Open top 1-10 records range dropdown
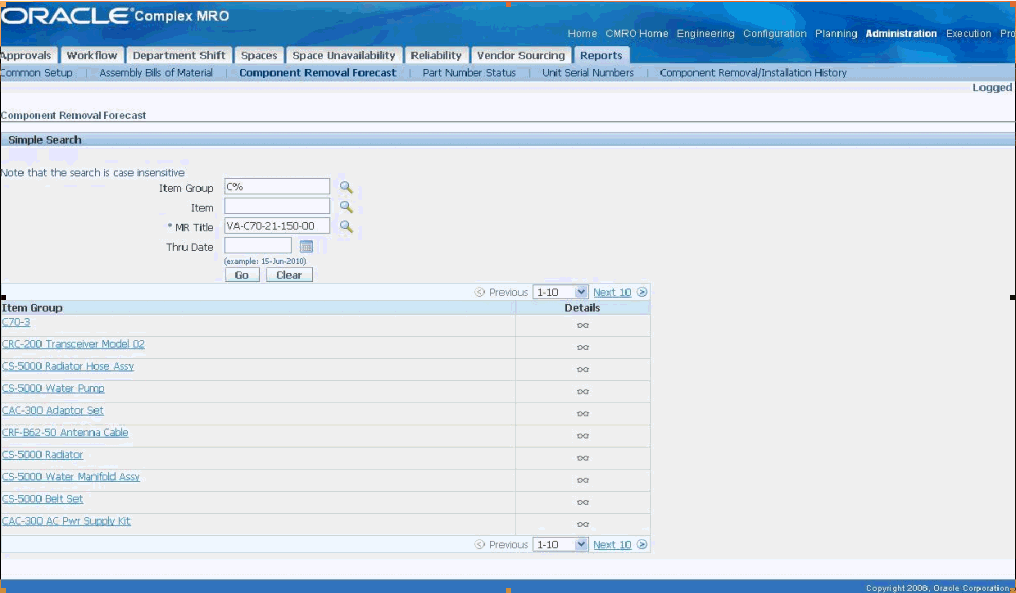1016x593 pixels. tap(560, 292)
